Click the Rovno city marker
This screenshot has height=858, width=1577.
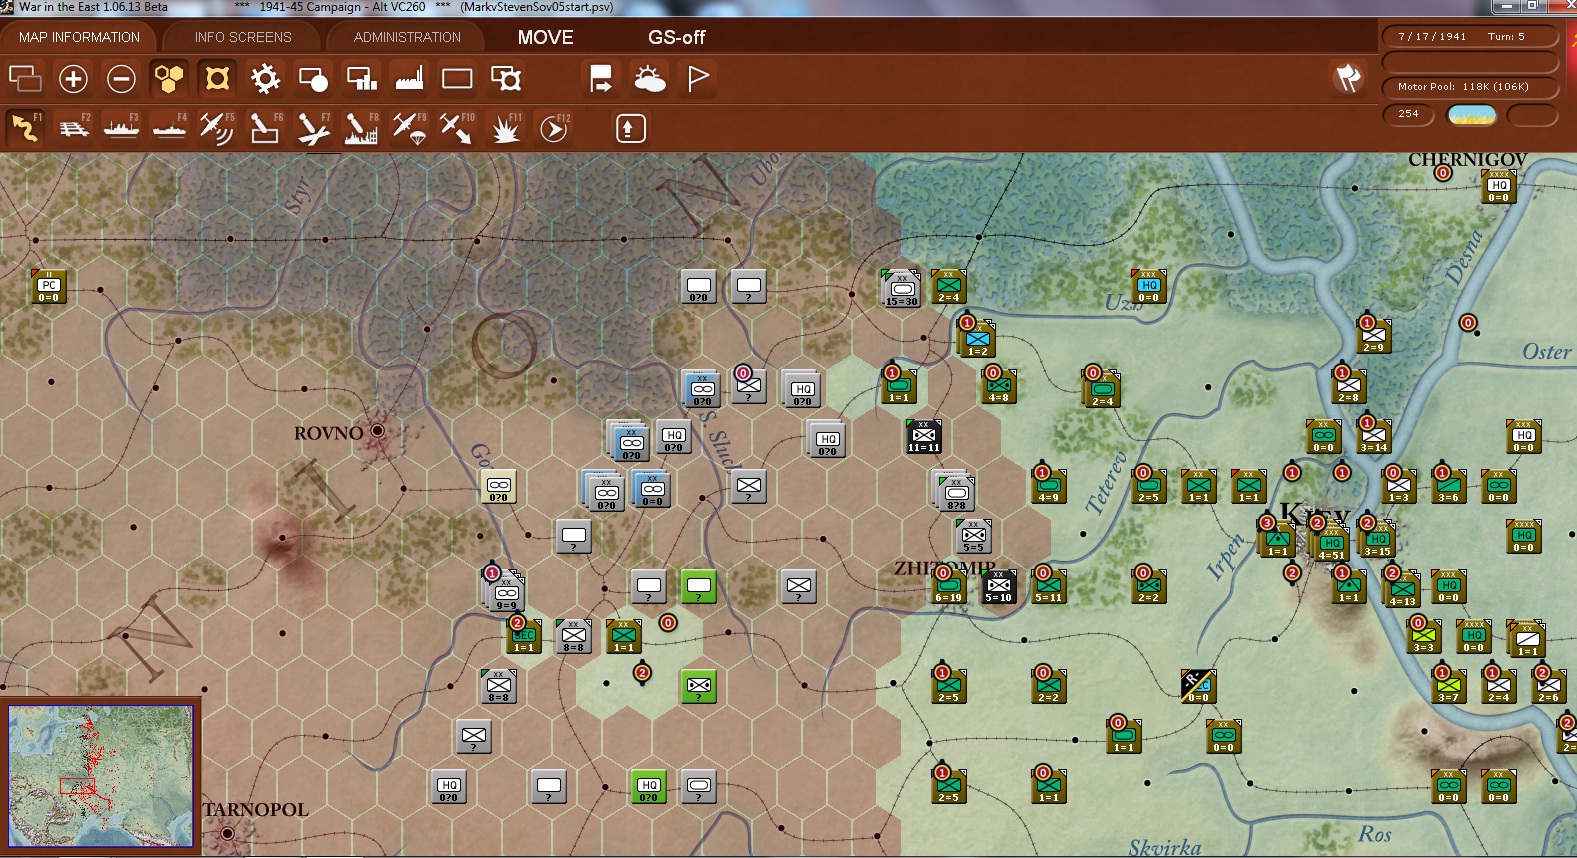377,431
